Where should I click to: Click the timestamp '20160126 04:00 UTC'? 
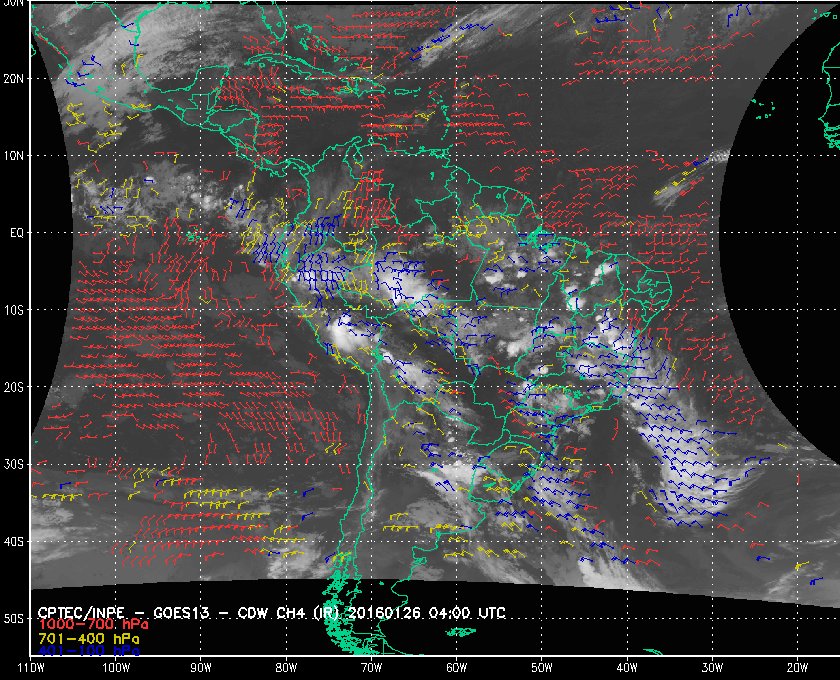[427, 613]
